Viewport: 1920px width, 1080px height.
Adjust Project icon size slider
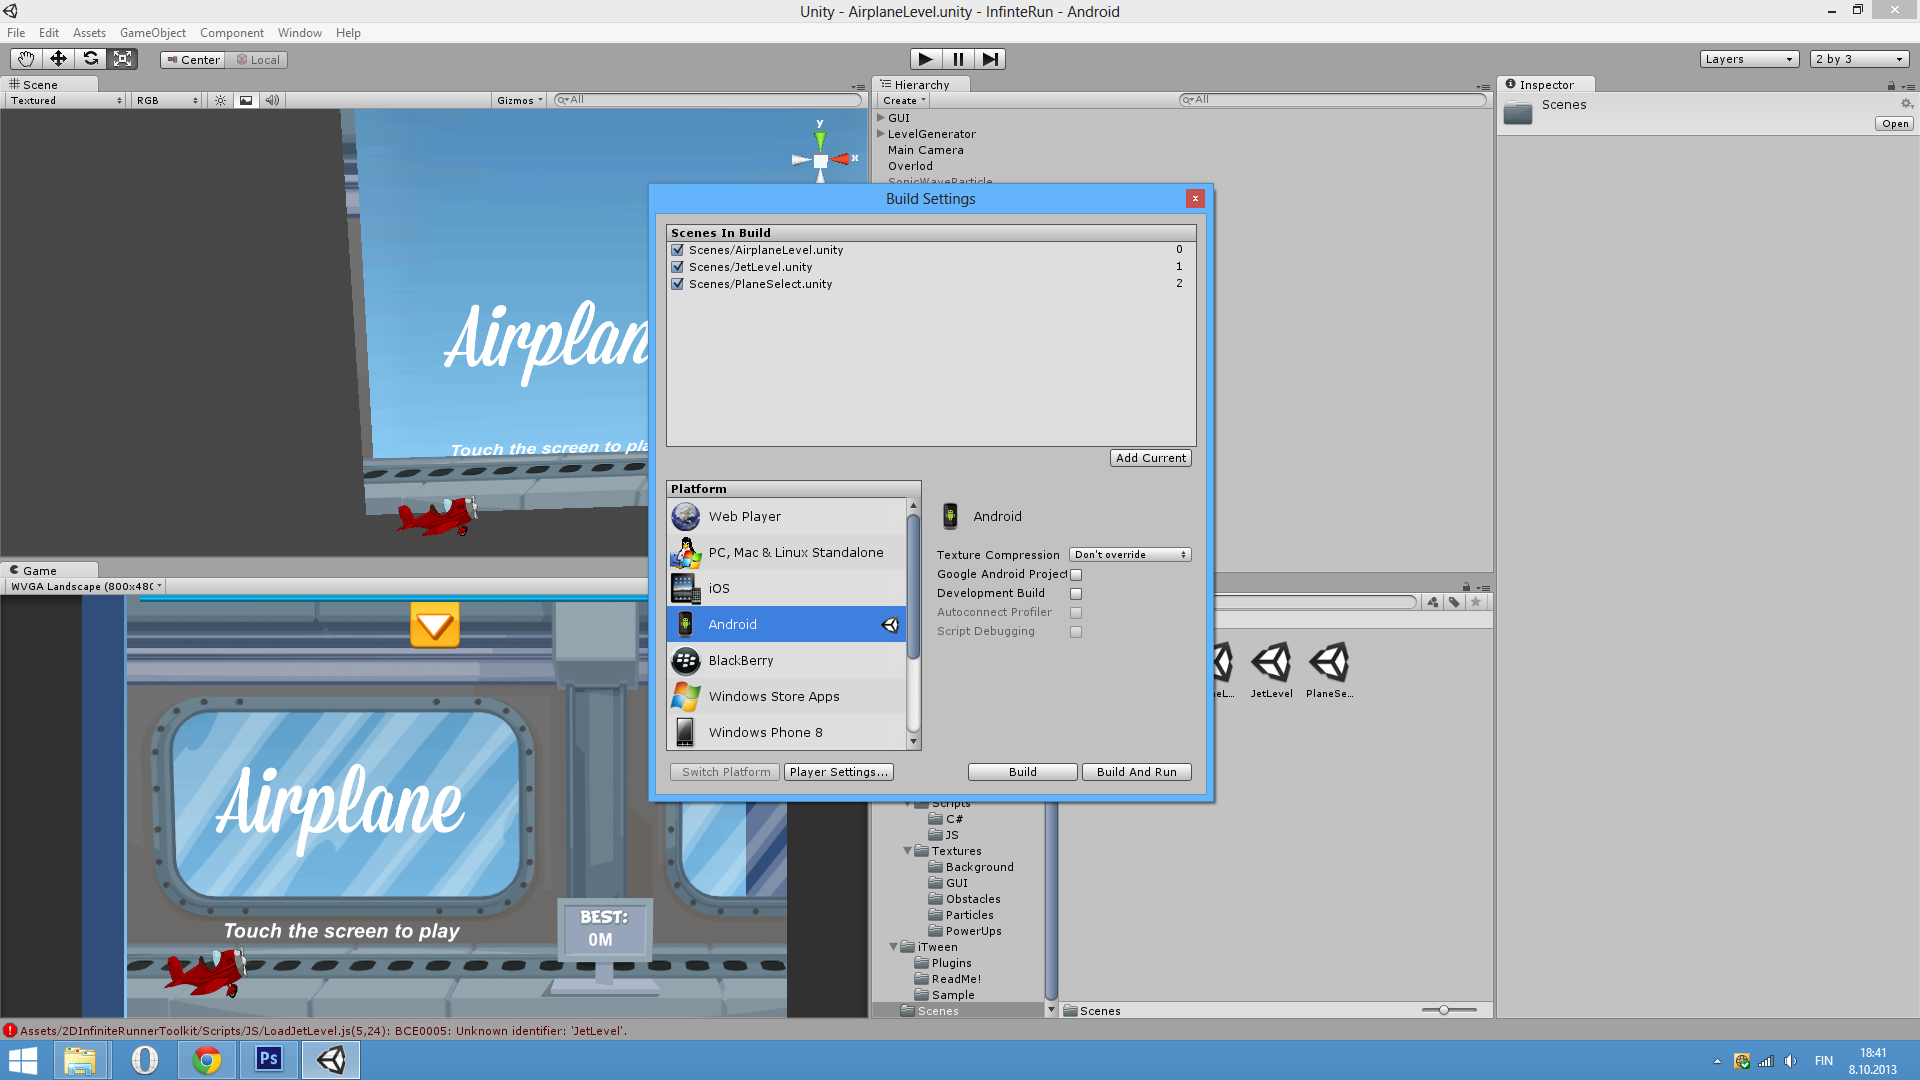(1444, 1010)
